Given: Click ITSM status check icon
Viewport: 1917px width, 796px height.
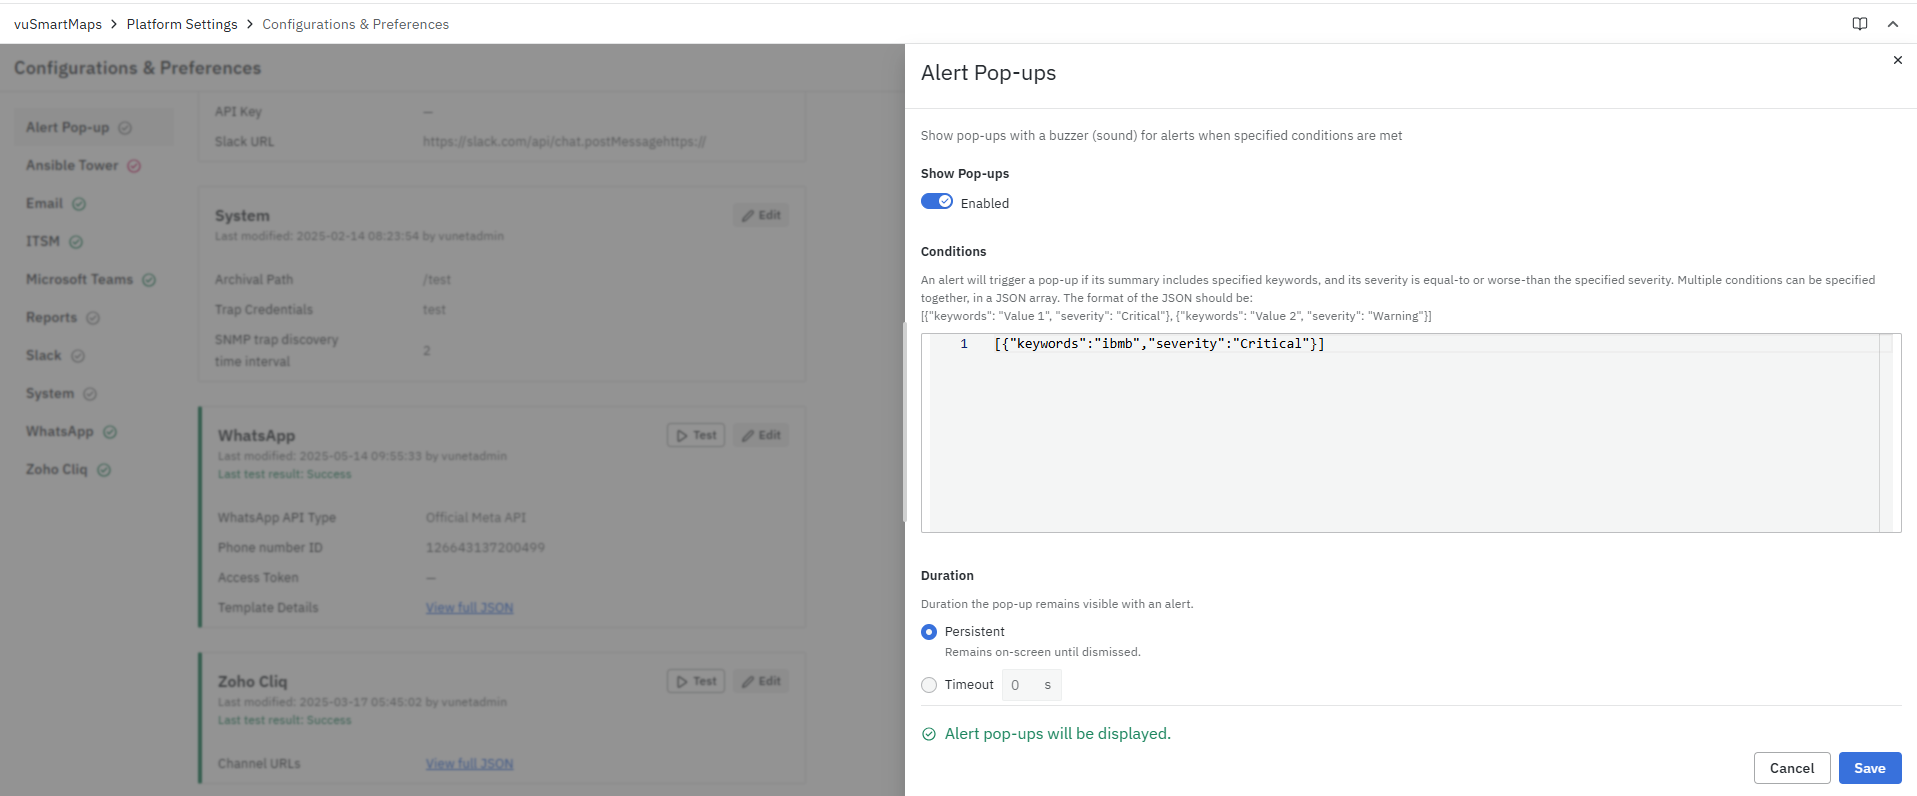Looking at the screenshot, I should coord(76,242).
